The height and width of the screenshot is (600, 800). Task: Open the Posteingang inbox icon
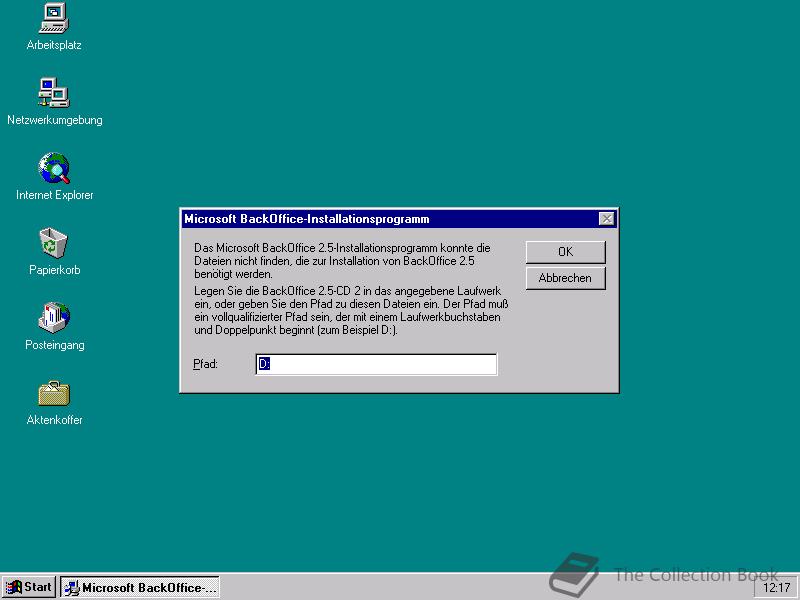point(54,317)
